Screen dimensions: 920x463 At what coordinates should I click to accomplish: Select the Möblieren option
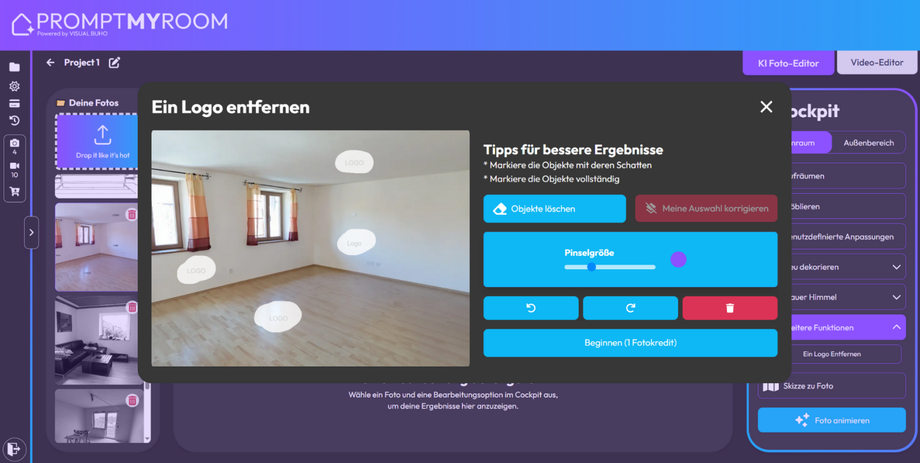[x=847, y=206]
